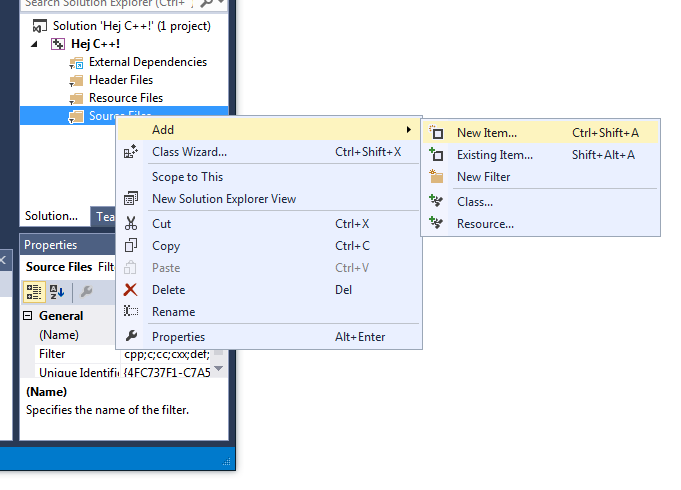The image size is (681, 490).
Task: Select the Header Files tree item
Action: [121, 80]
